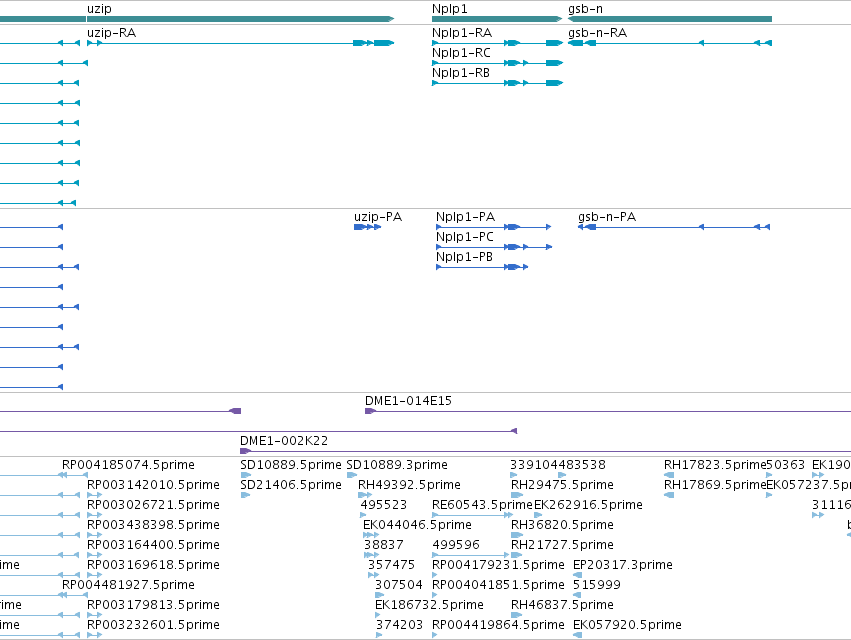Image resolution: width=851 pixels, height=640 pixels.
Task: Select the Nplp1-RA transcript label
Action: (462, 33)
